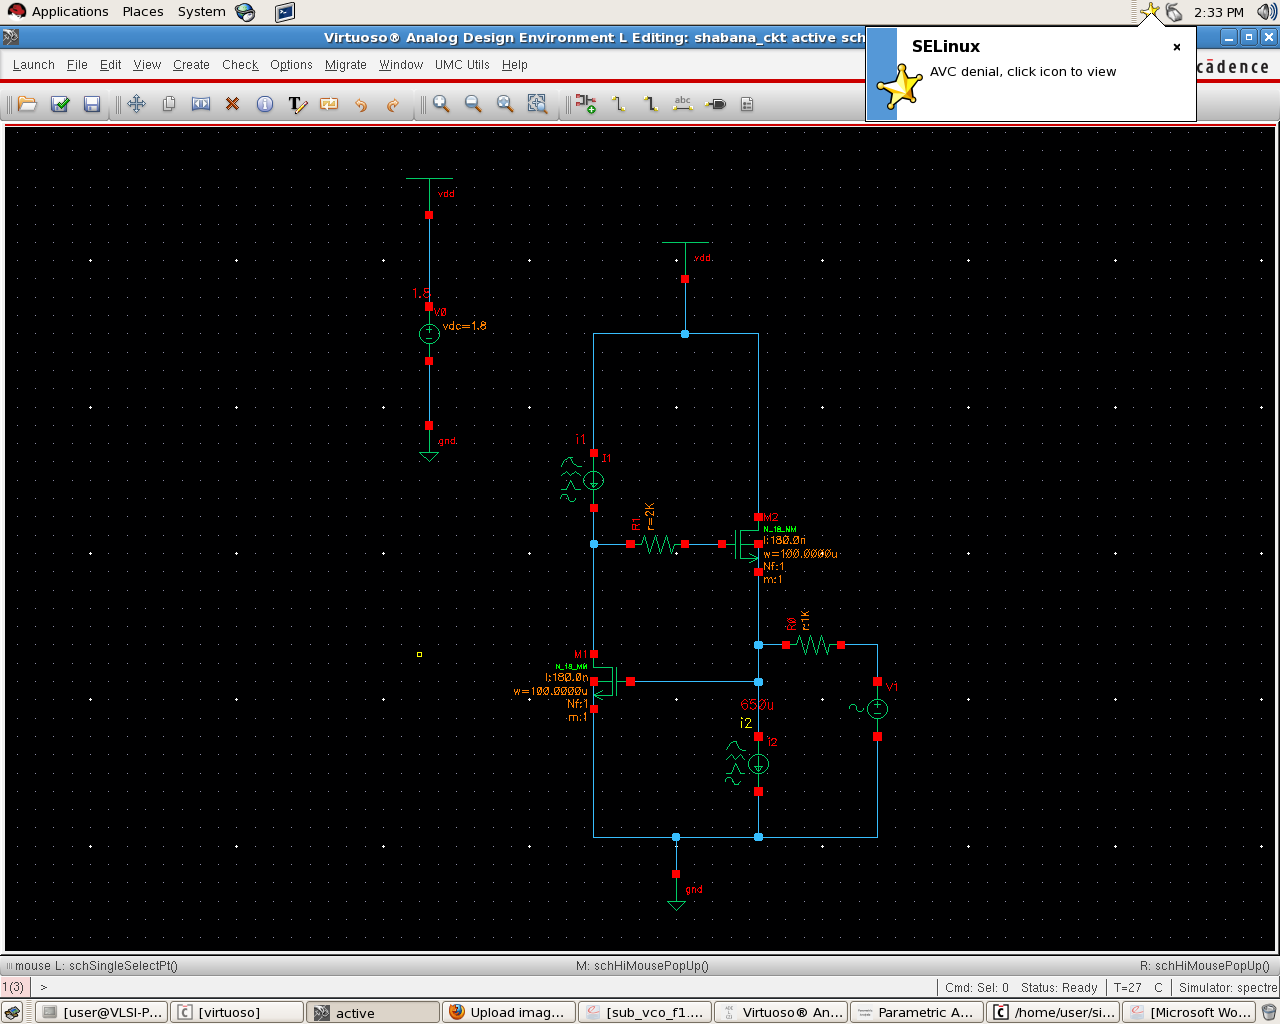
Task: Click the Save floppy disk icon
Action: coord(92,104)
